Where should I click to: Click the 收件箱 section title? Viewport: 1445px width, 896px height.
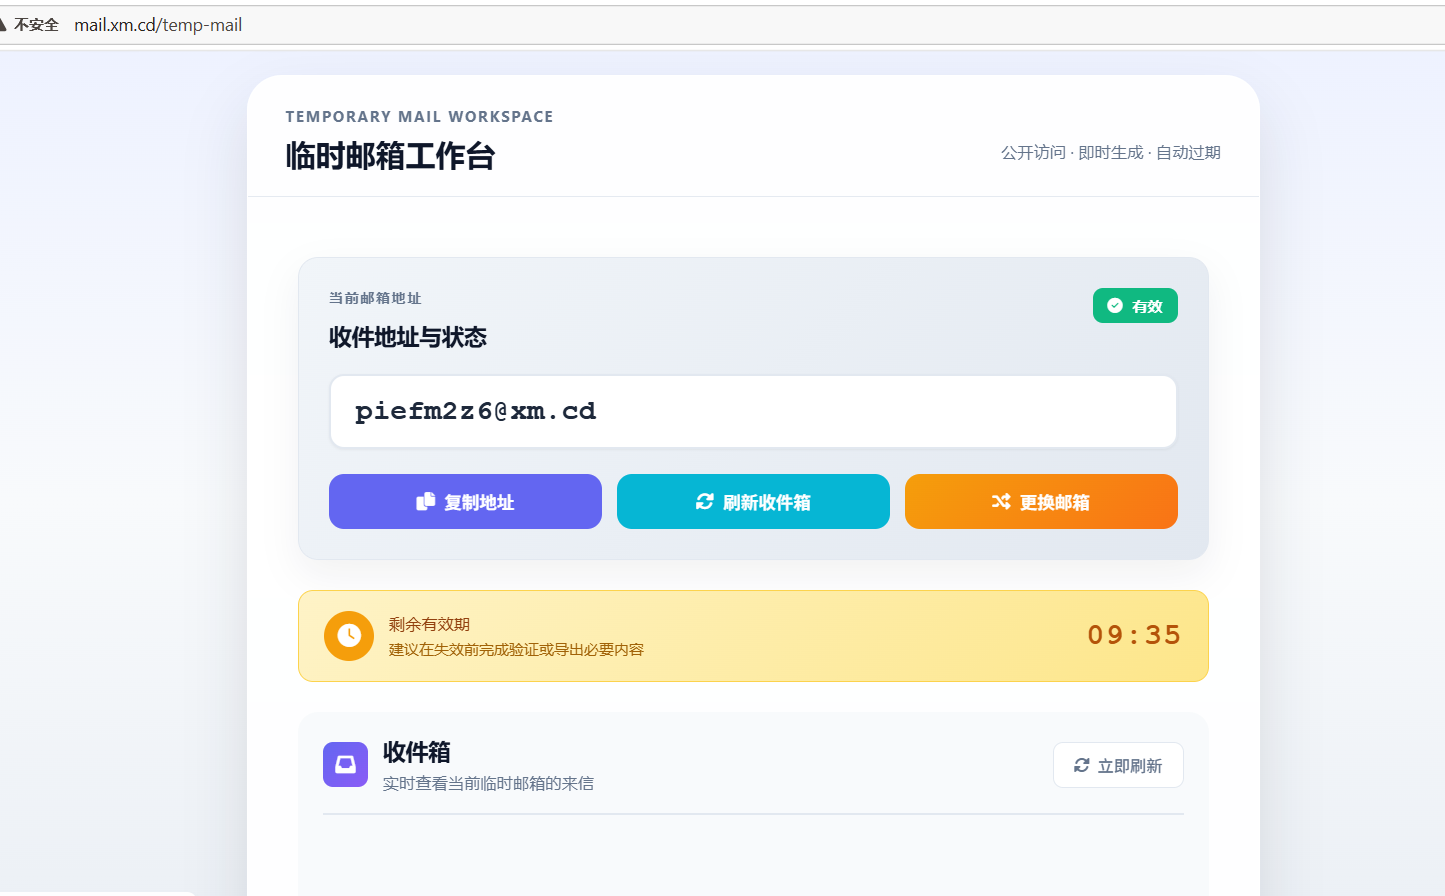click(417, 752)
